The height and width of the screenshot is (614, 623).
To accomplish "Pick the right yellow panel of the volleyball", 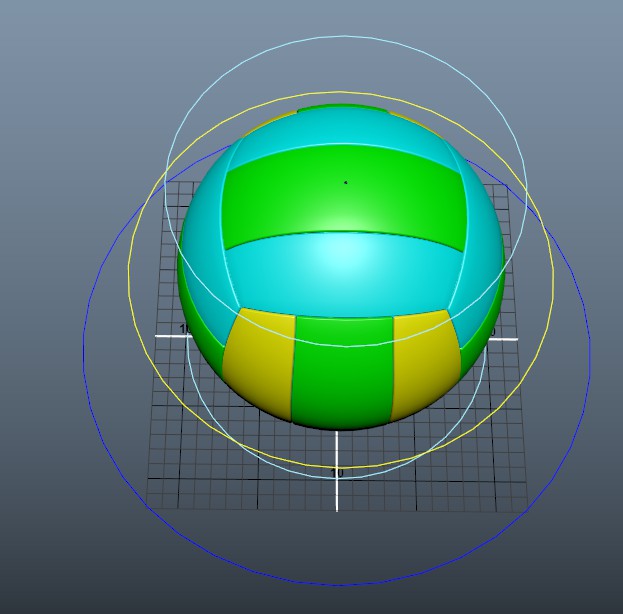I will [426, 362].
